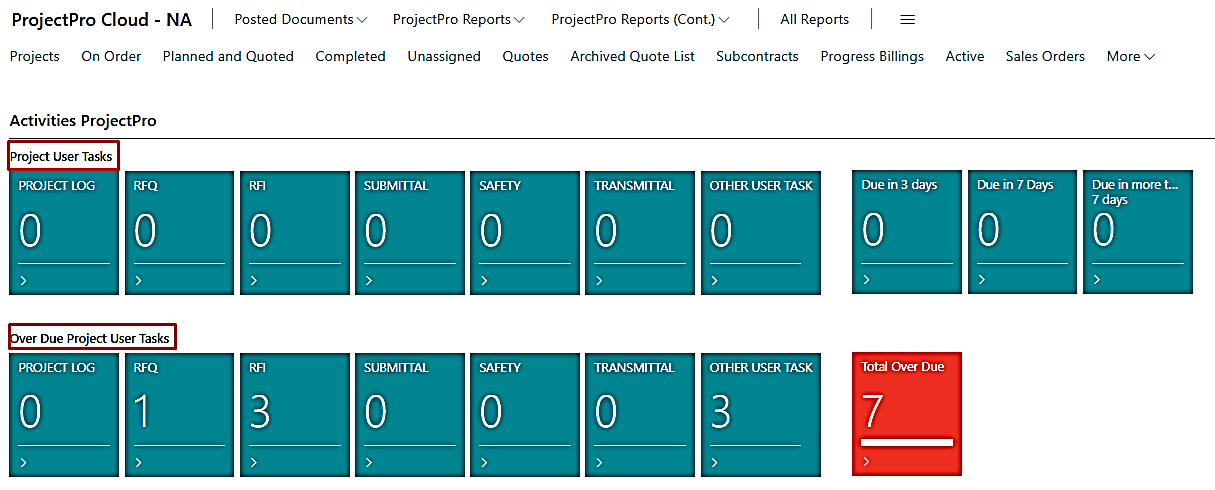
Task: Open the Quotes list
Action: [525, 57]
